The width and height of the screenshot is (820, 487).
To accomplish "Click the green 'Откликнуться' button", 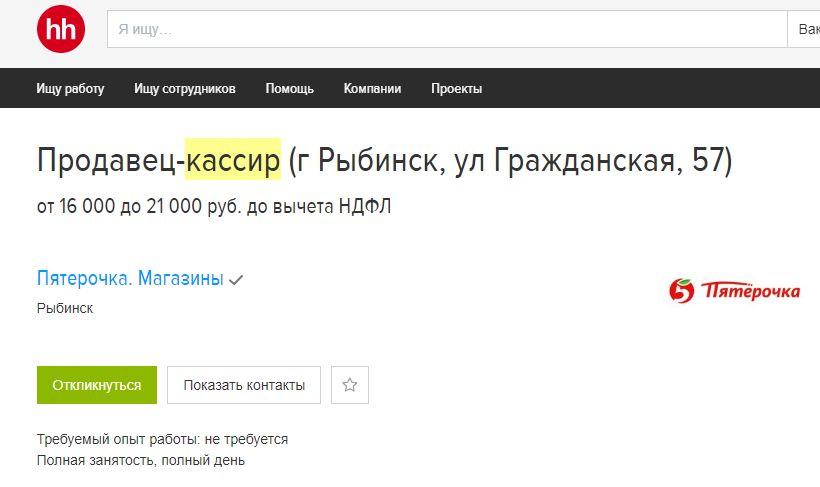I will click(97, 385).
